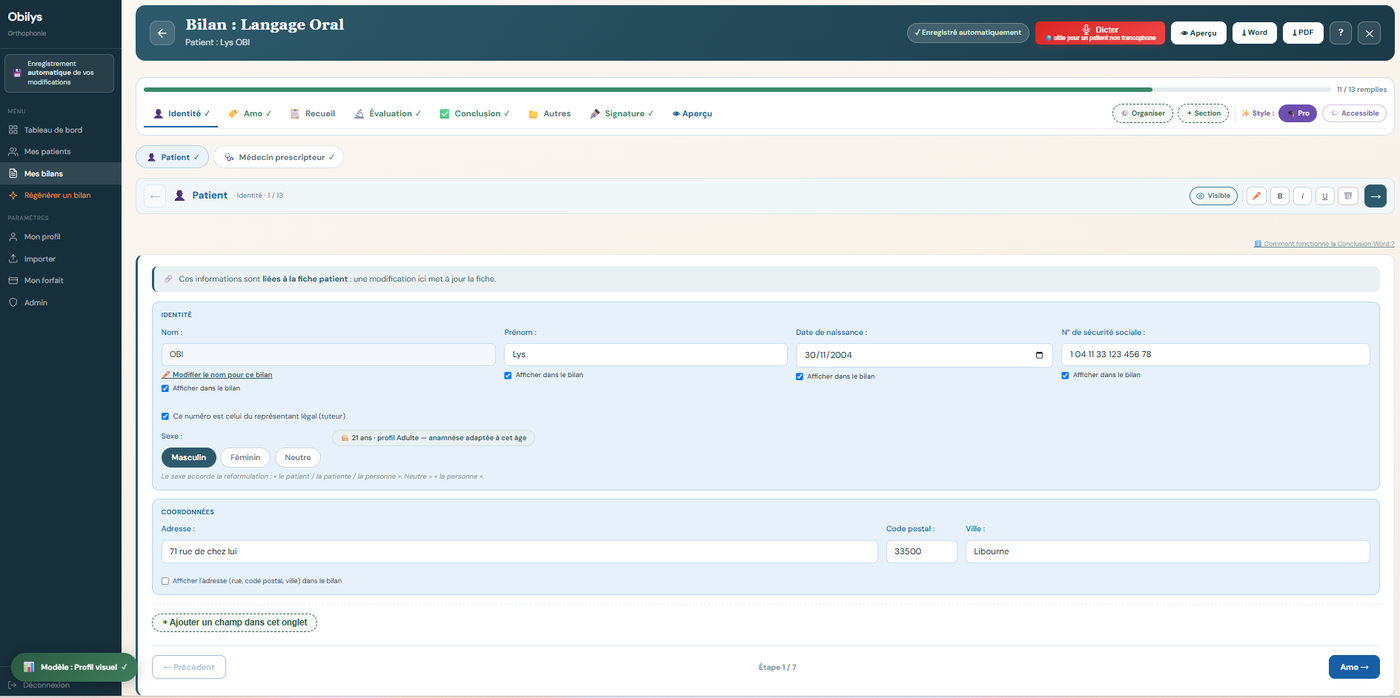Click Ajouter un champ dans cet onglet
Viewport: 1400px width, 698px height.
pyautogui.click(x=234, y=623)
